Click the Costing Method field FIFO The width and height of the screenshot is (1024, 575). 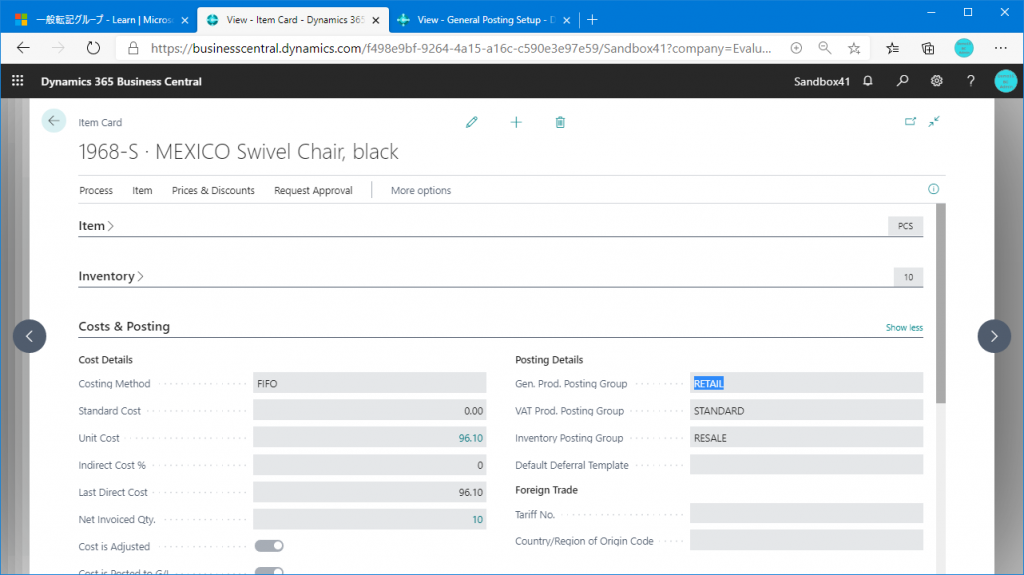(x=370, y=383)
